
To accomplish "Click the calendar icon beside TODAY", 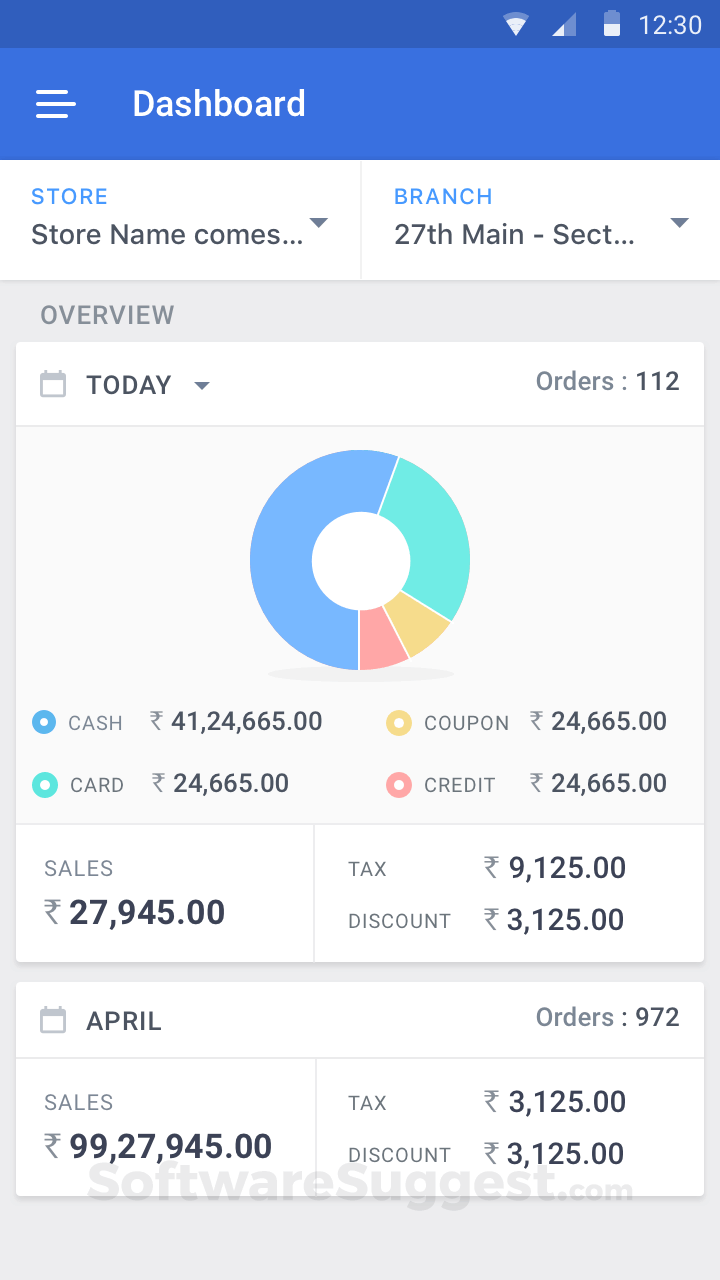I will pos(53,384).
